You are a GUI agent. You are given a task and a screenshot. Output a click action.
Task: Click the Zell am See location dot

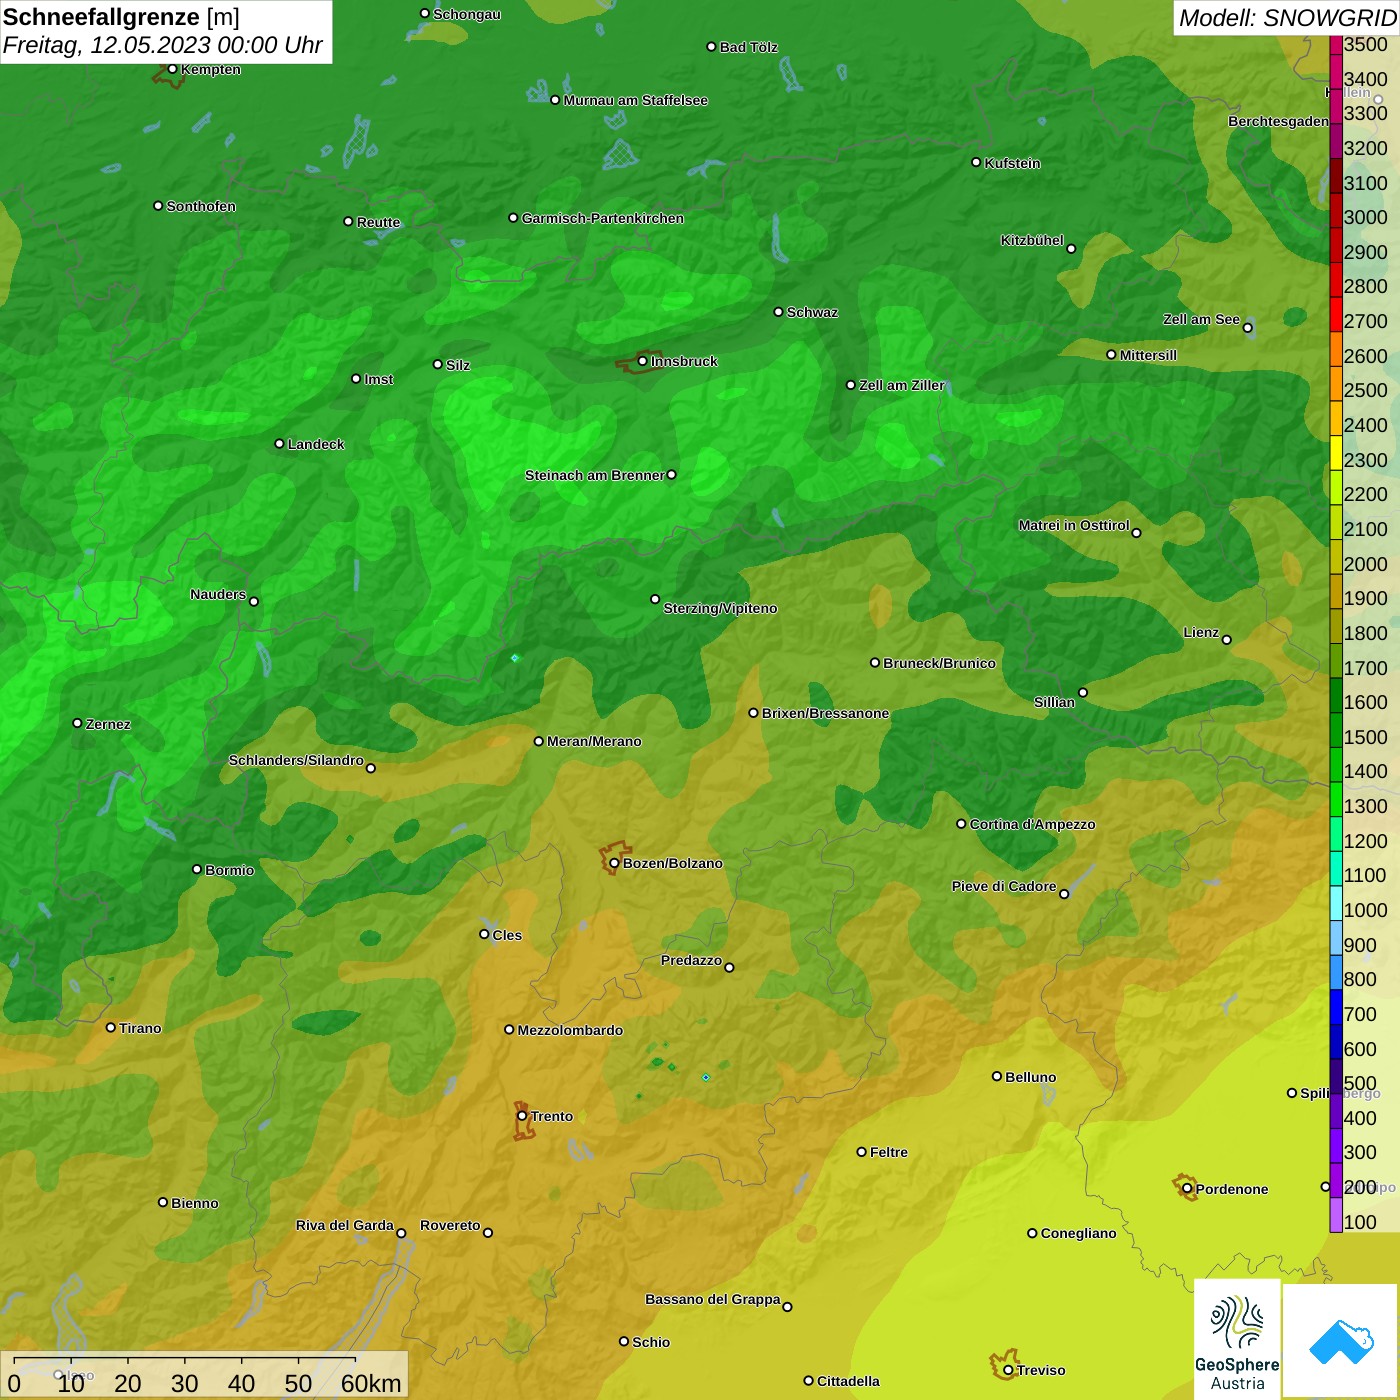coord(1247,327)
